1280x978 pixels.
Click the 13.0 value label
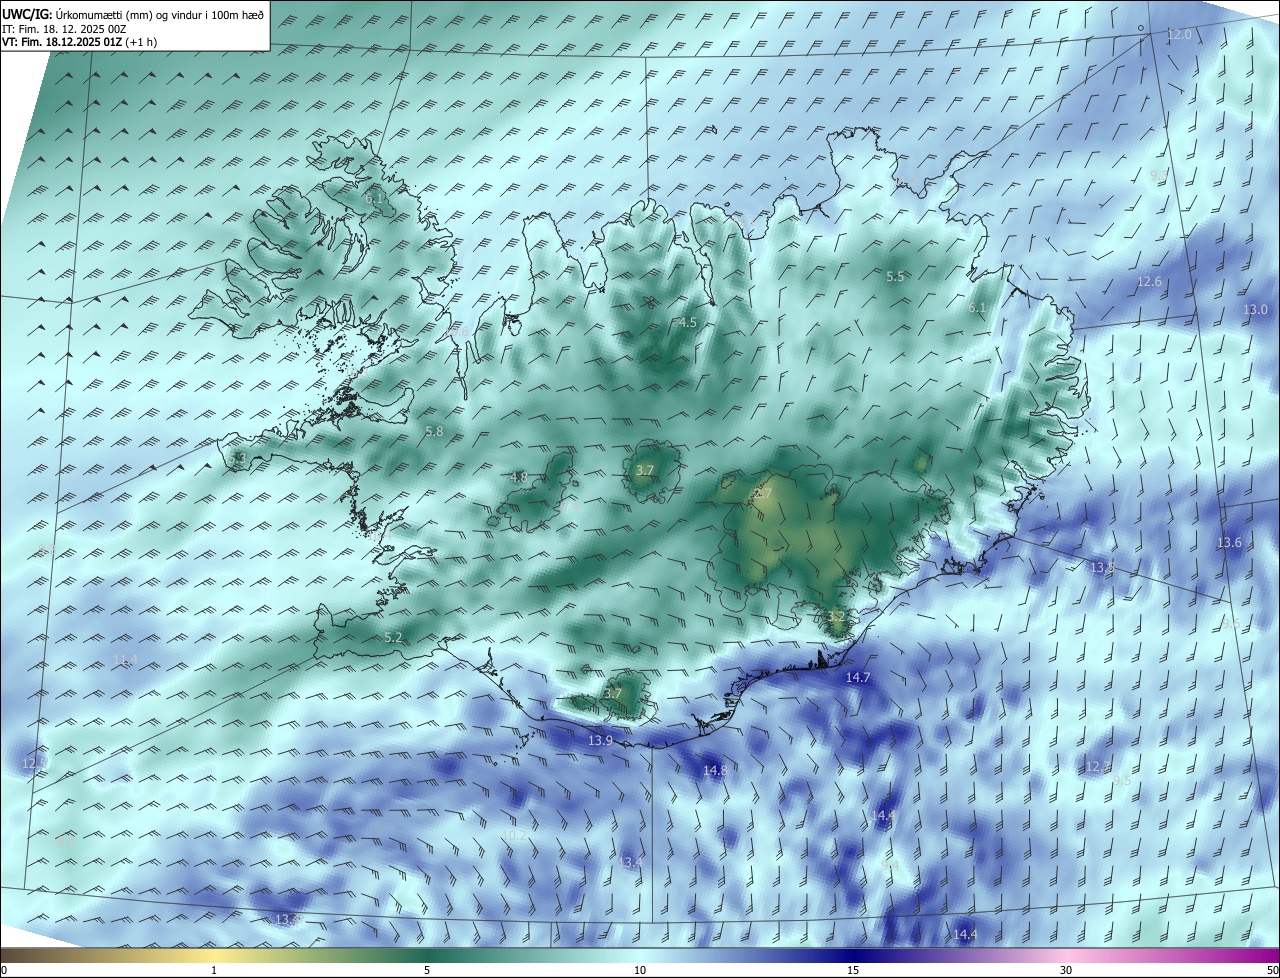(x=1255, y=310)
